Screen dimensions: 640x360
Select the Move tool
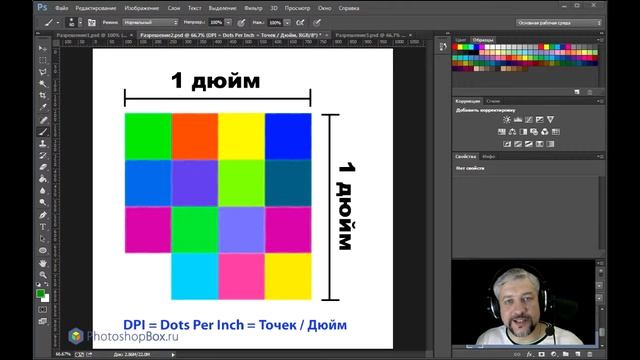(42, 49)
